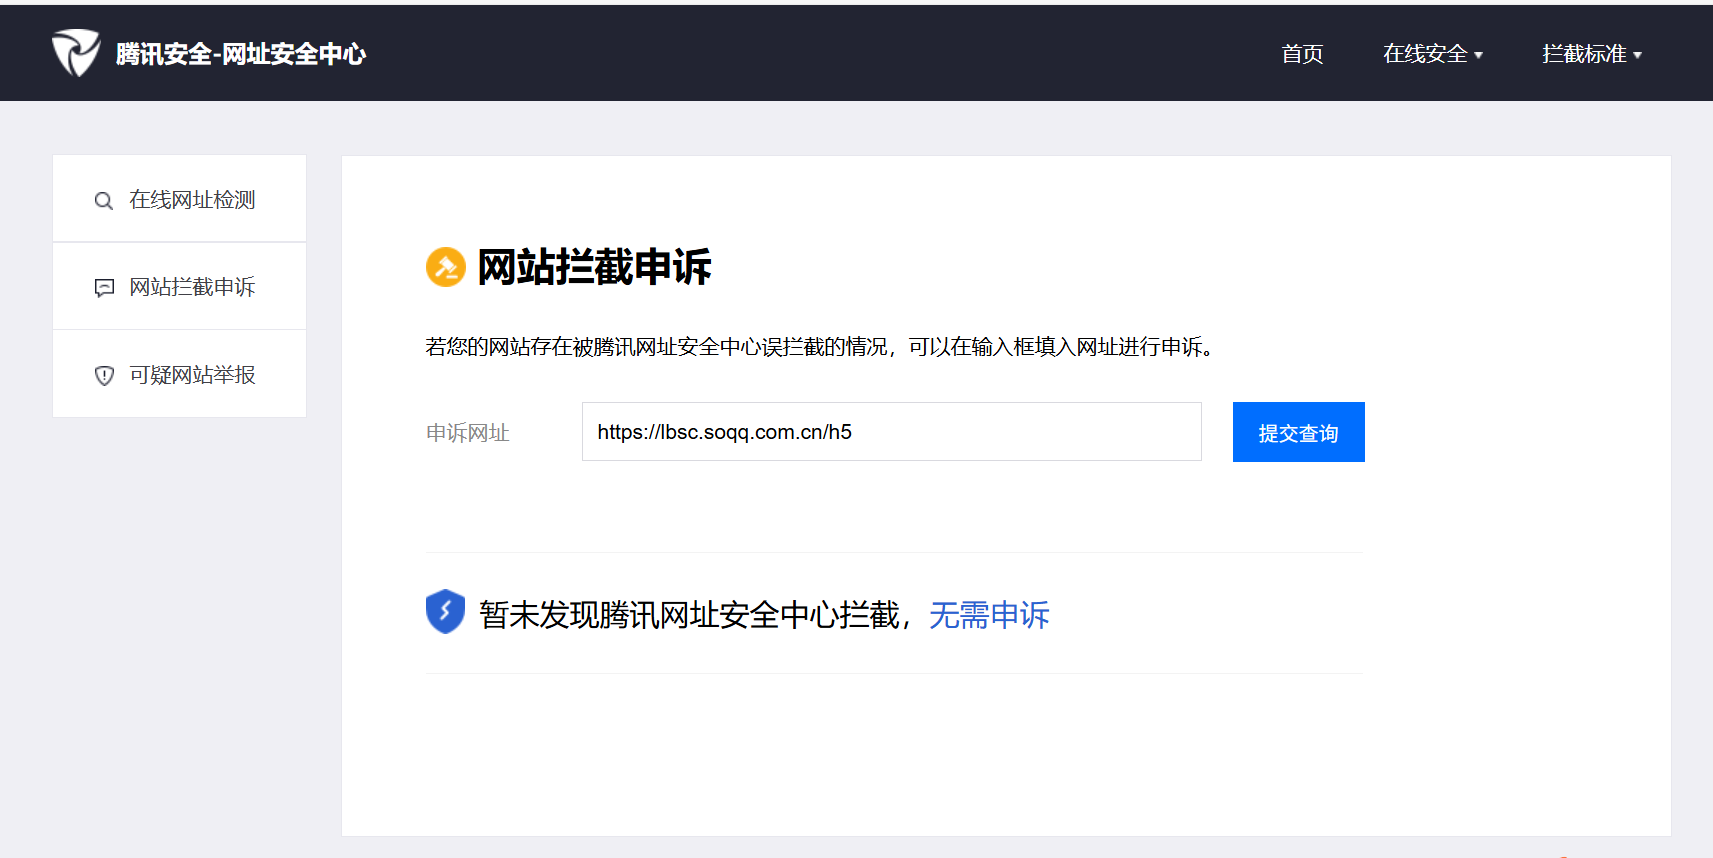
Task: Click the description starting with 若您的网站存在
Action: [819, 347]
